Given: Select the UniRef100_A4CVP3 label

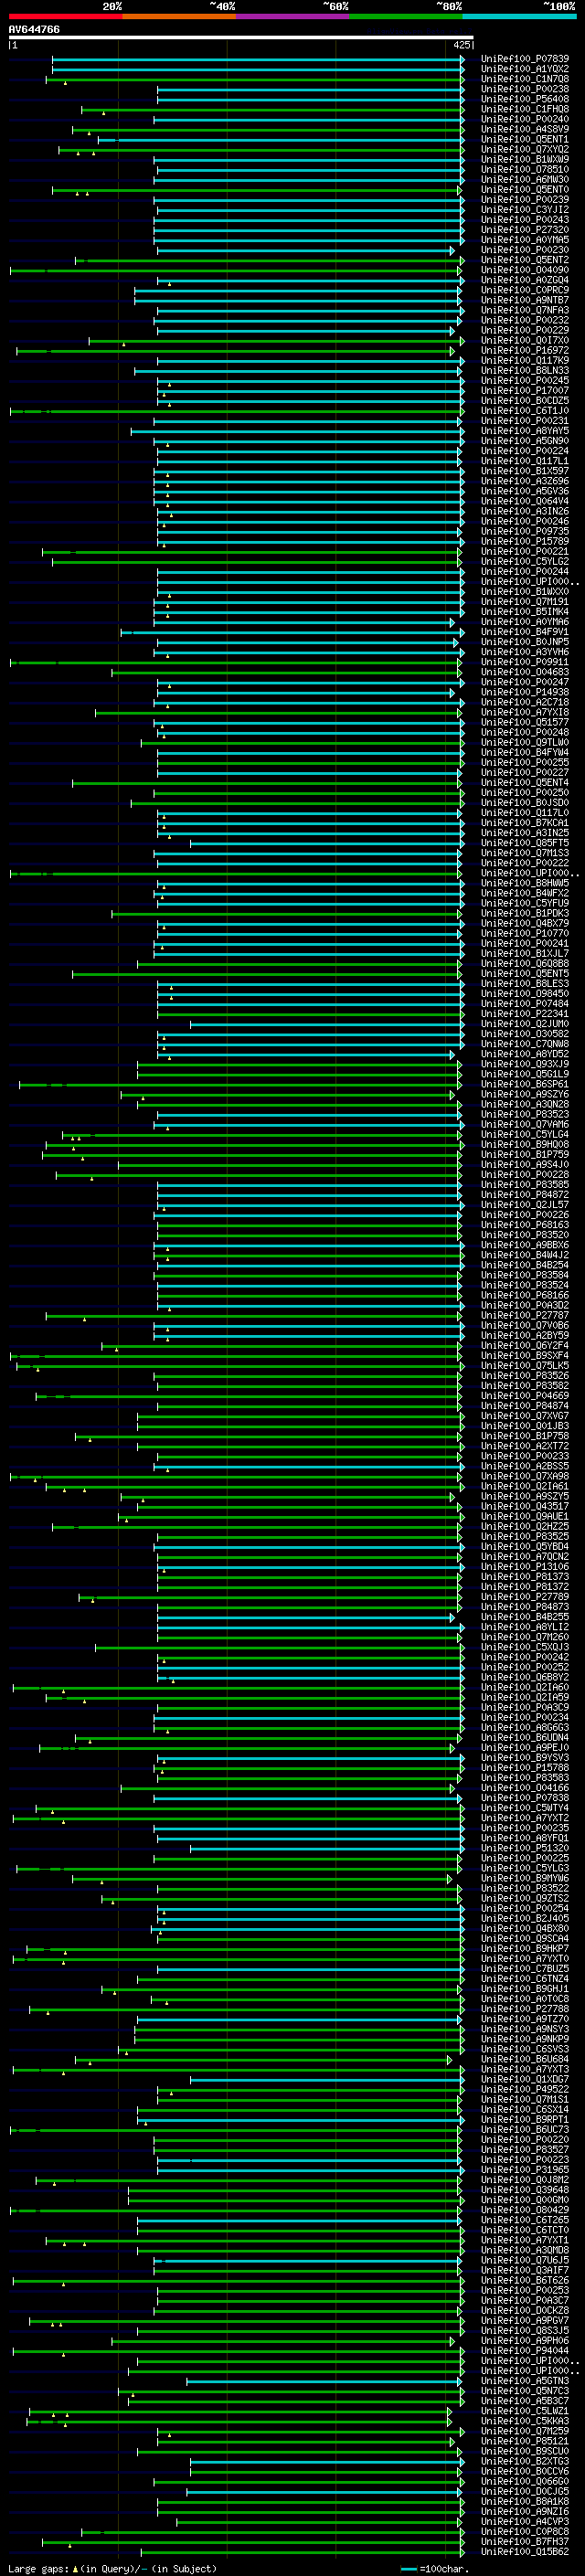Looking at the screenshot, I should [x=525, y=2521].
